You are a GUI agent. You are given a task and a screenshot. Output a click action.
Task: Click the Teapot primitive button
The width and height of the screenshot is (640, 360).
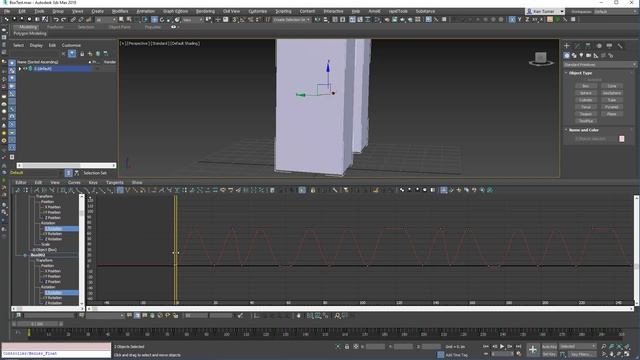tap(586, 114)
